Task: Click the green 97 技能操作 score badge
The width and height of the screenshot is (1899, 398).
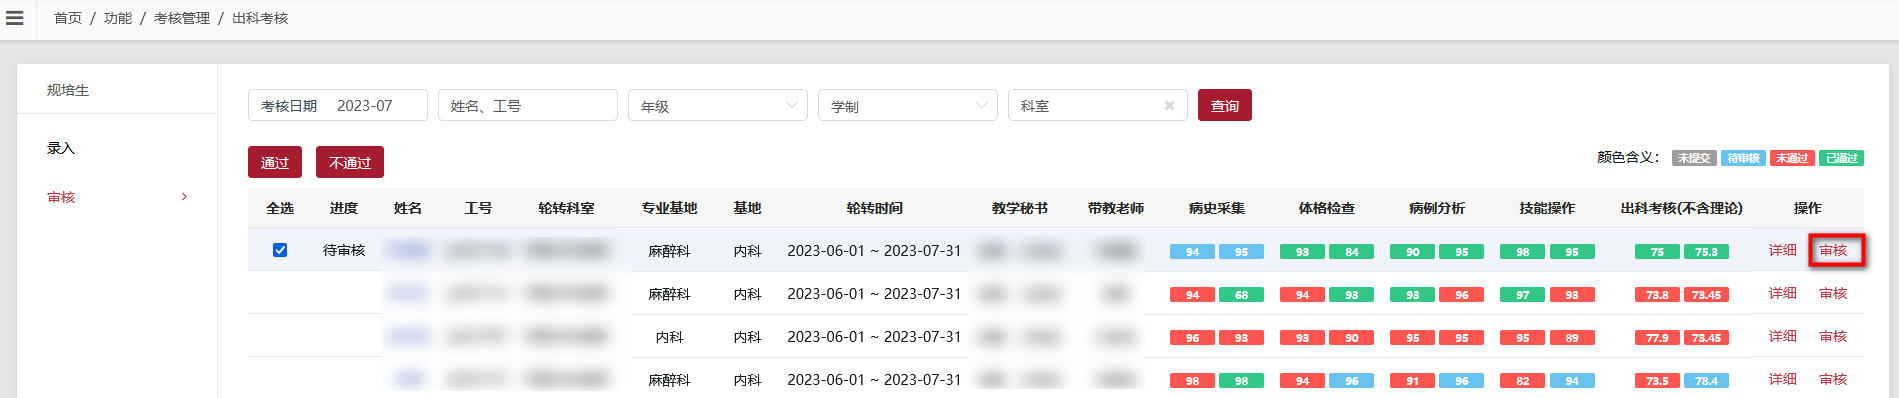Action: coord(1522,295)
